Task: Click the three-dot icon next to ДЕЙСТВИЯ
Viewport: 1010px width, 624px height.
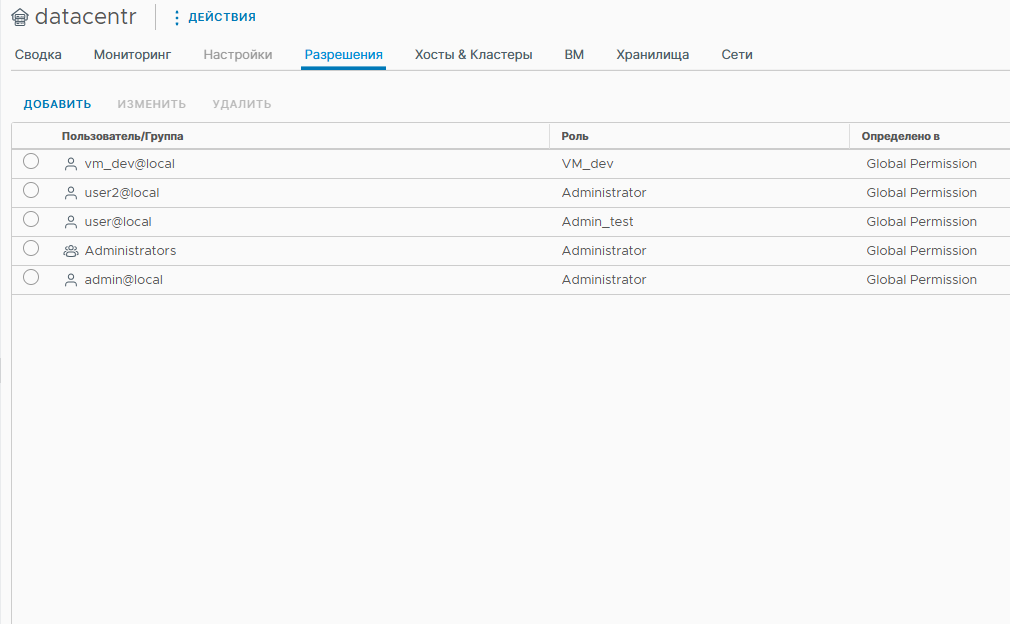Action: (x=176, y=17)
